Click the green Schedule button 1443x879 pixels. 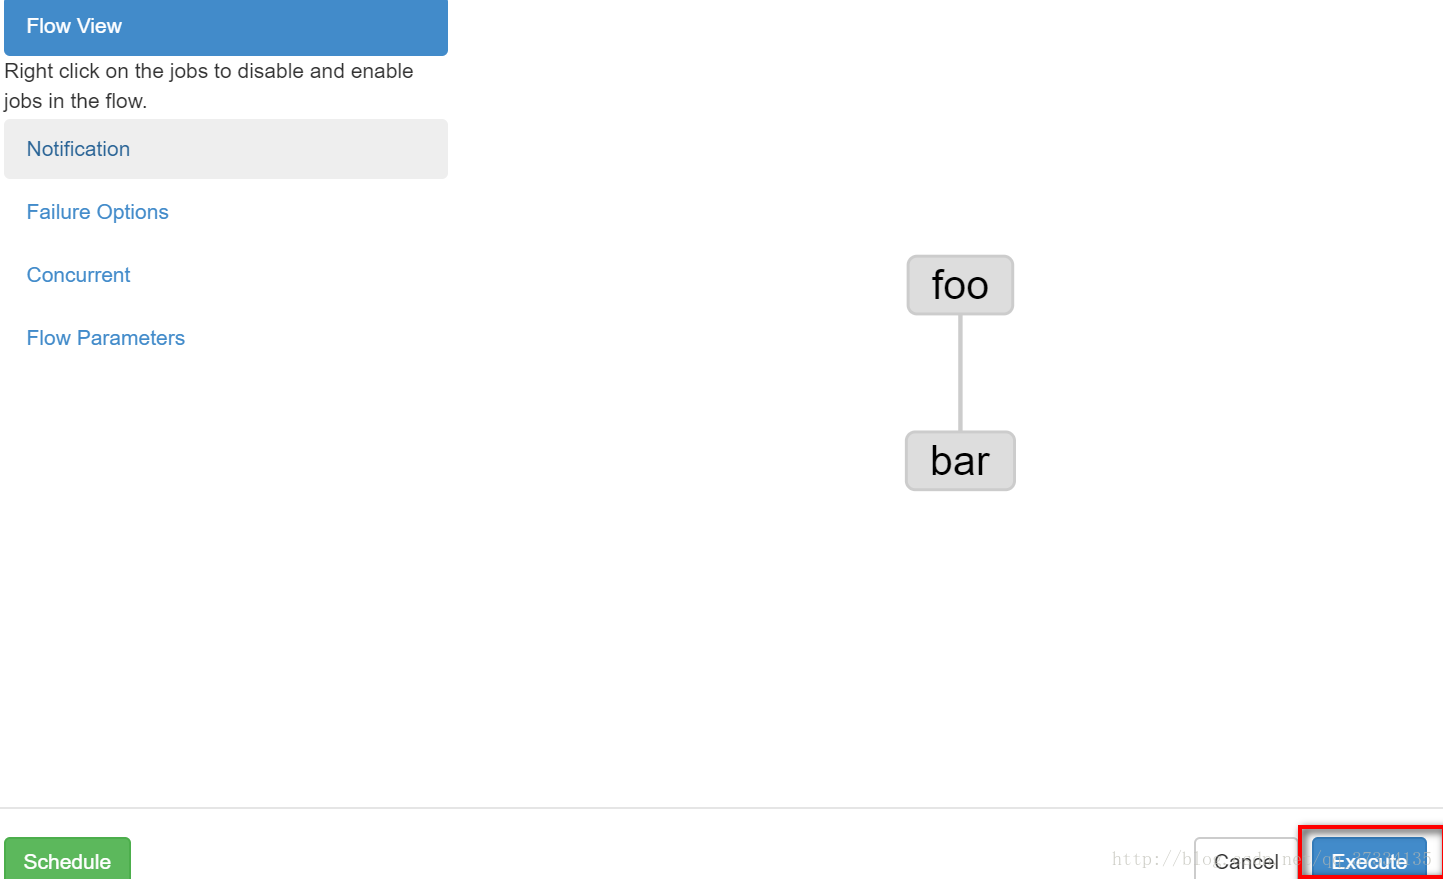(x=67, y=860)
